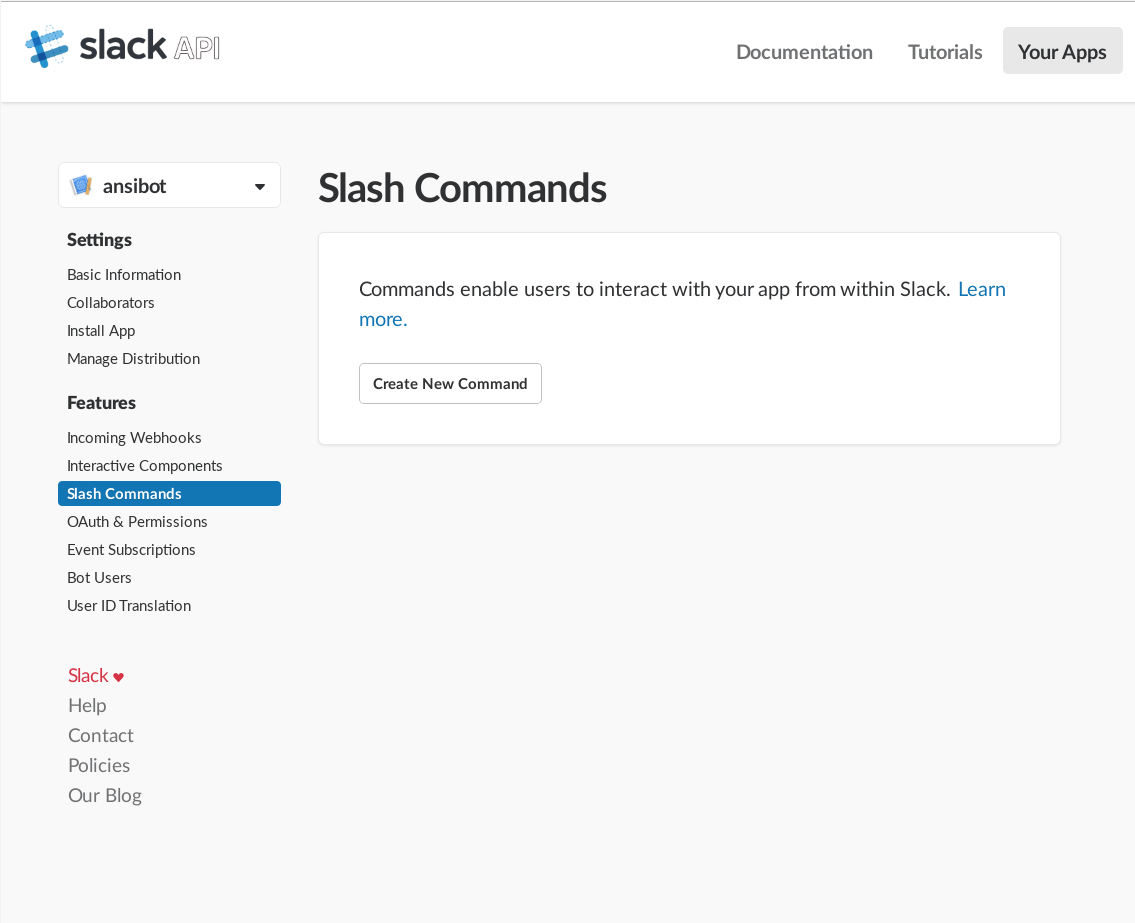This screenshot has width=1135, height=923.
Task: Expand the ansibot app selector dropdown arrow
Action: click(x=260, y=187)
